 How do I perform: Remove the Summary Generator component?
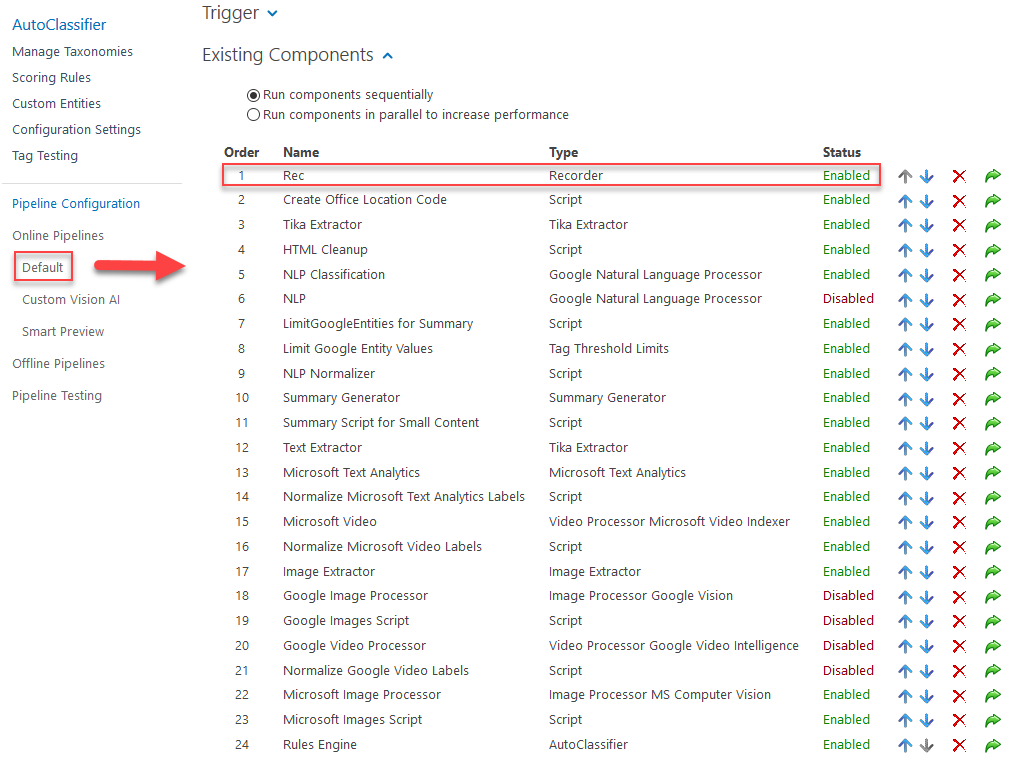coord(959,399)
